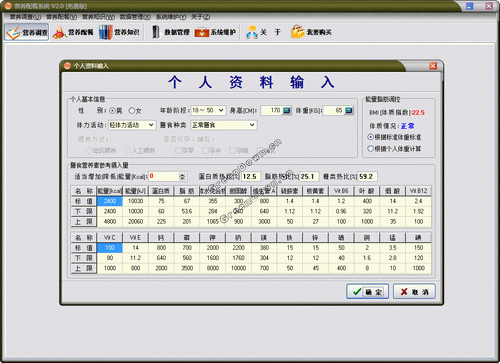
Task: Click fat heat ratio field 25.1
Action: coord(309,176)
